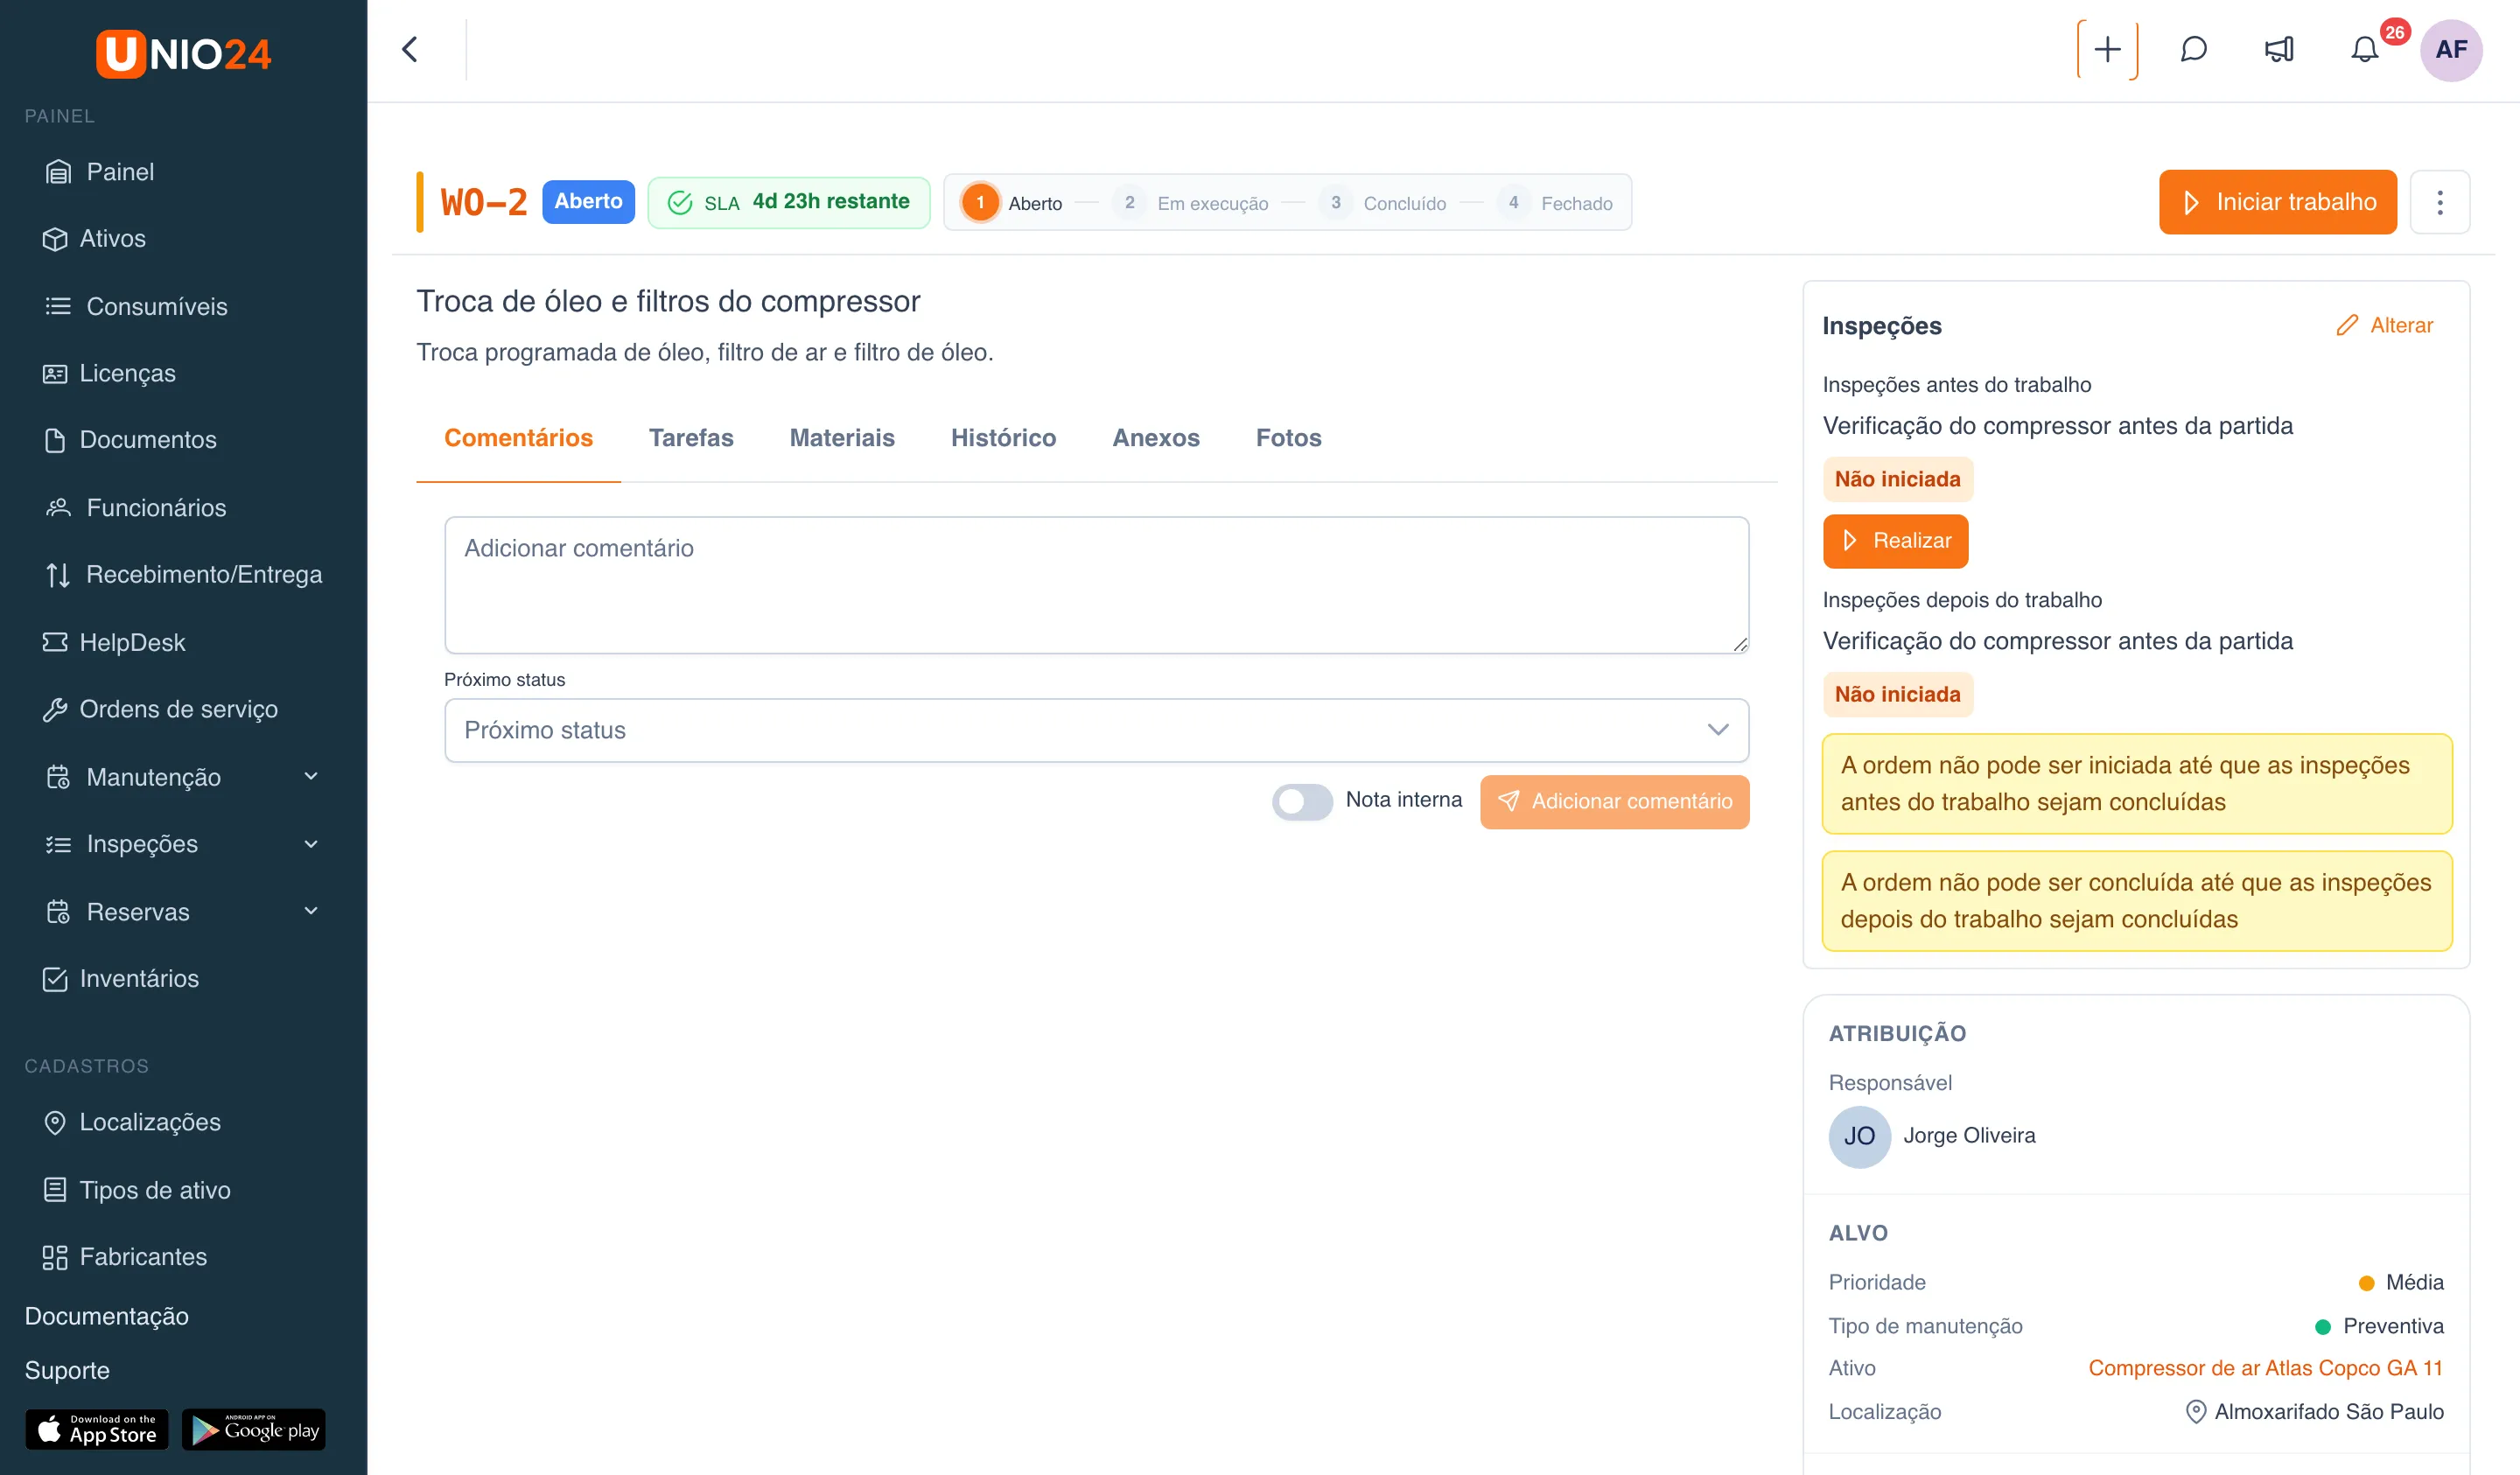Open Google Play badge
Screen dimensions: 2520x1475
click(x=254, y=1430)
